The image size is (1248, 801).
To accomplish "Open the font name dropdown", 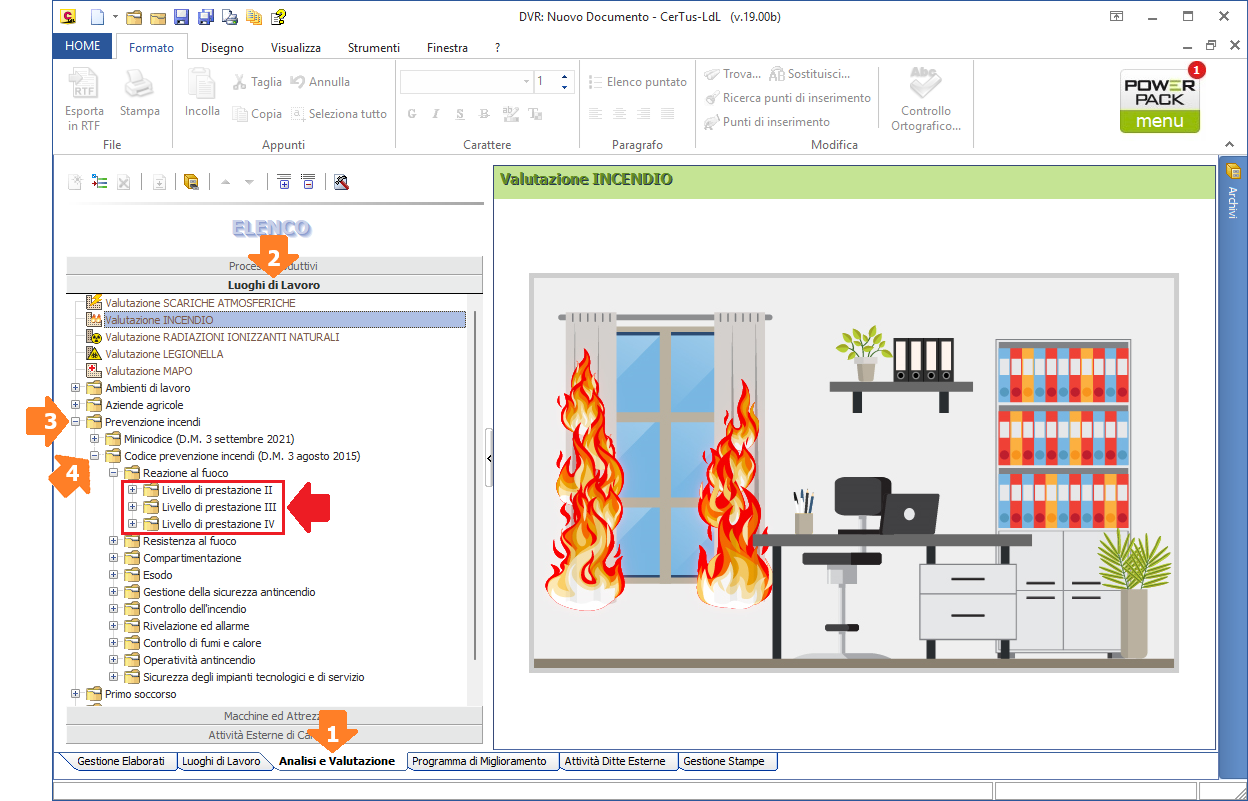I will [x=526, y=82].
